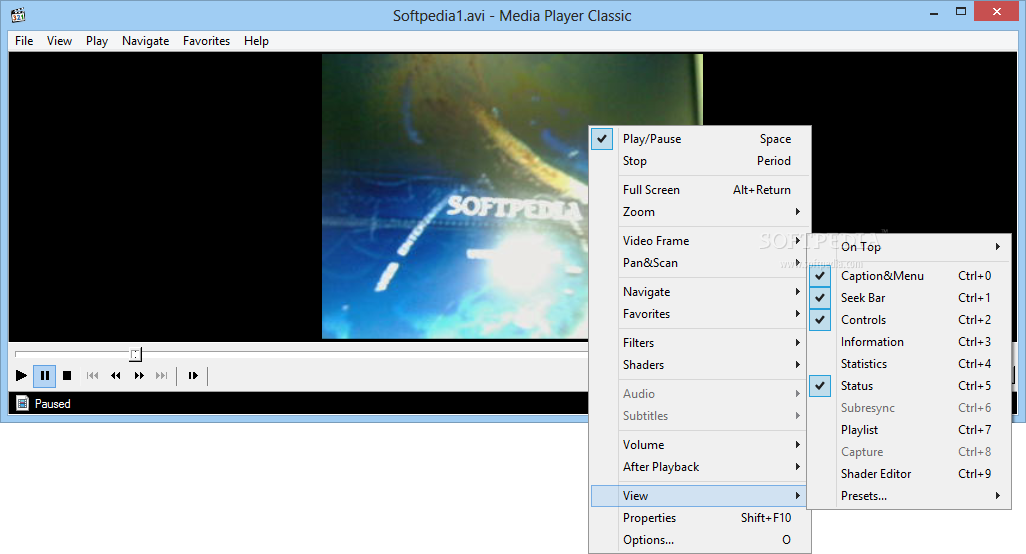Expand the Navigate submenu in the context menu
The width and height of the screenshot is (1026, 554).
(700, 292)
